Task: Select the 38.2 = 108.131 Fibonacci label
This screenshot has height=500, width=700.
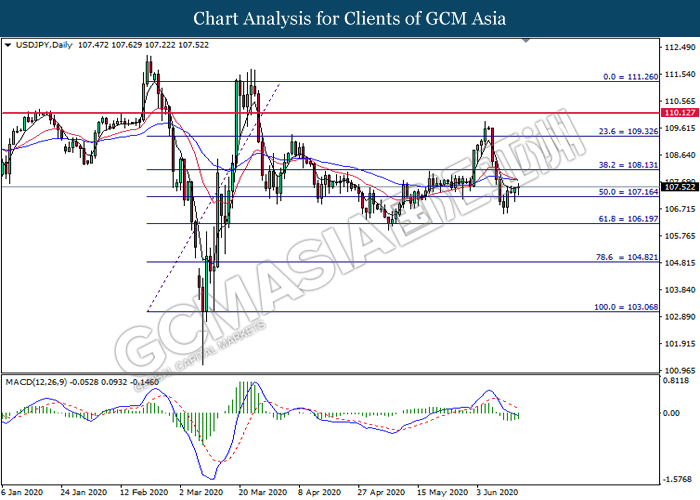Action: point(628,165)
